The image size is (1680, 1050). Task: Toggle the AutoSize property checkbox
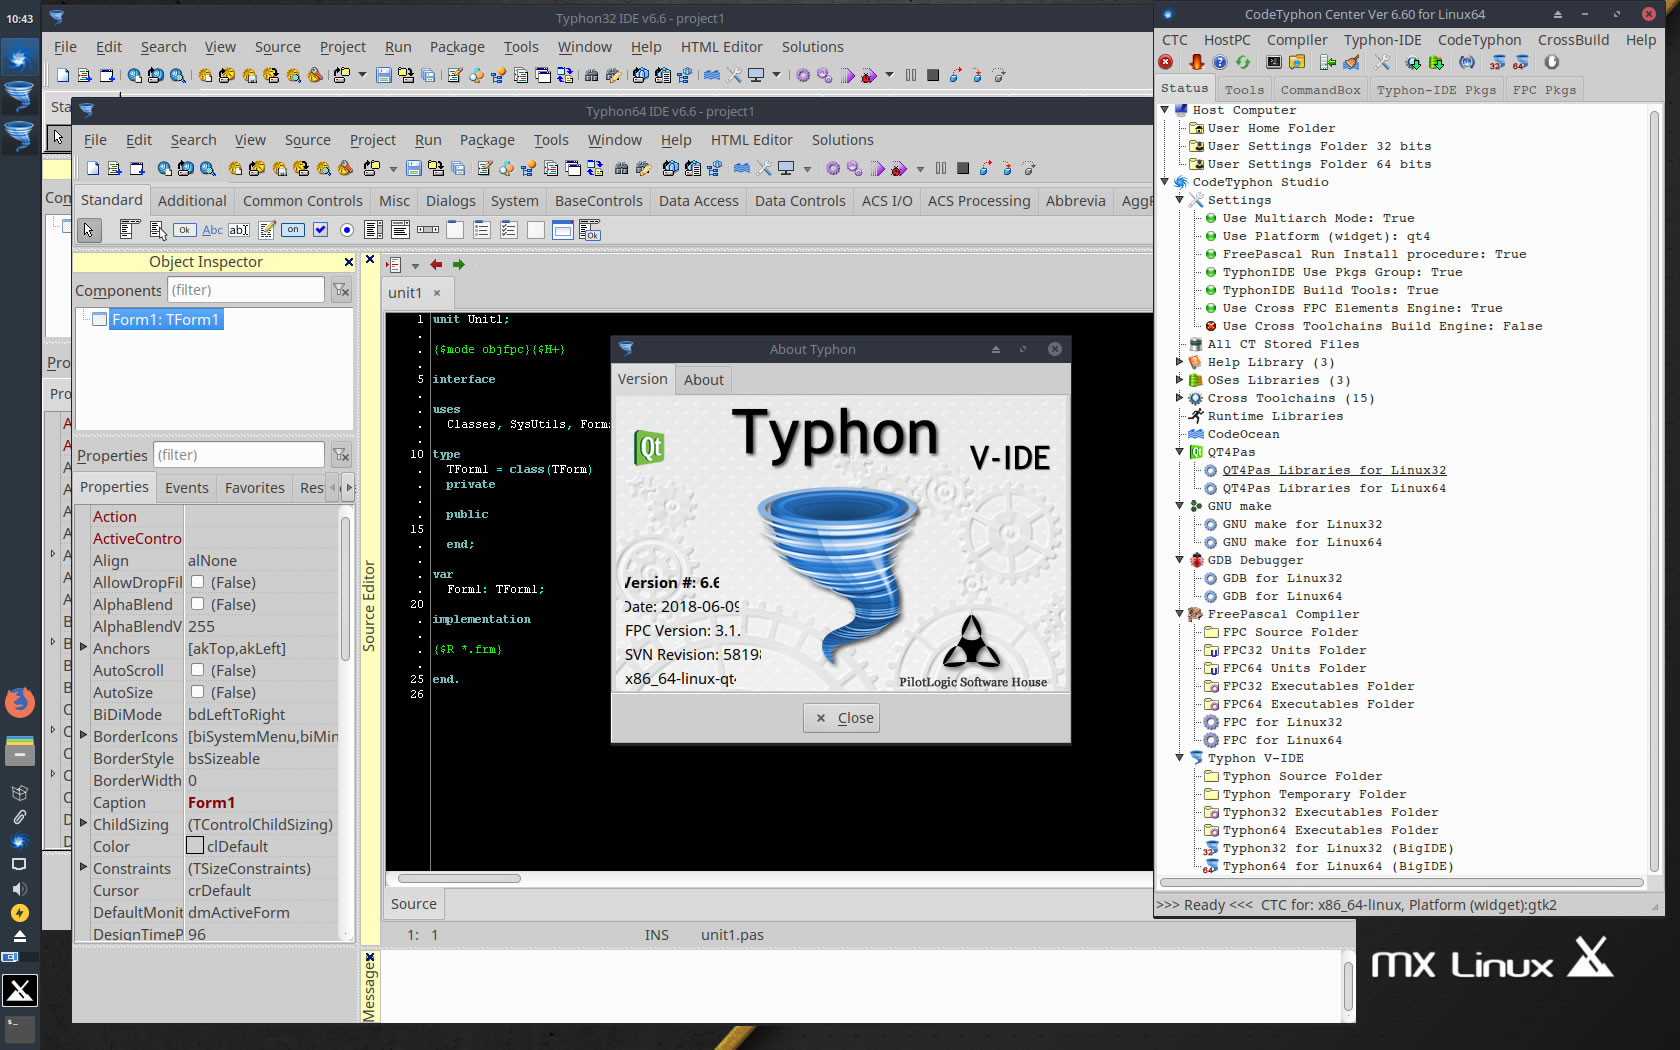point(198,692)
